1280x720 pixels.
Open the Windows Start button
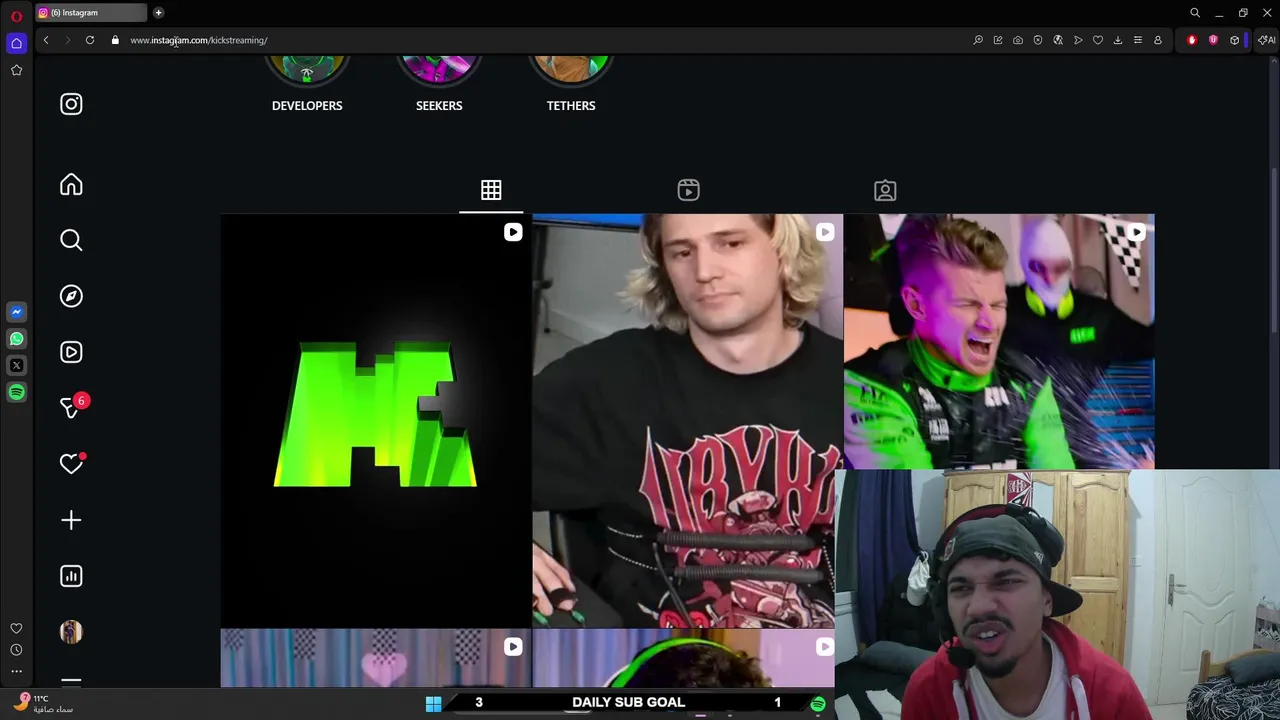click(433, 704)
